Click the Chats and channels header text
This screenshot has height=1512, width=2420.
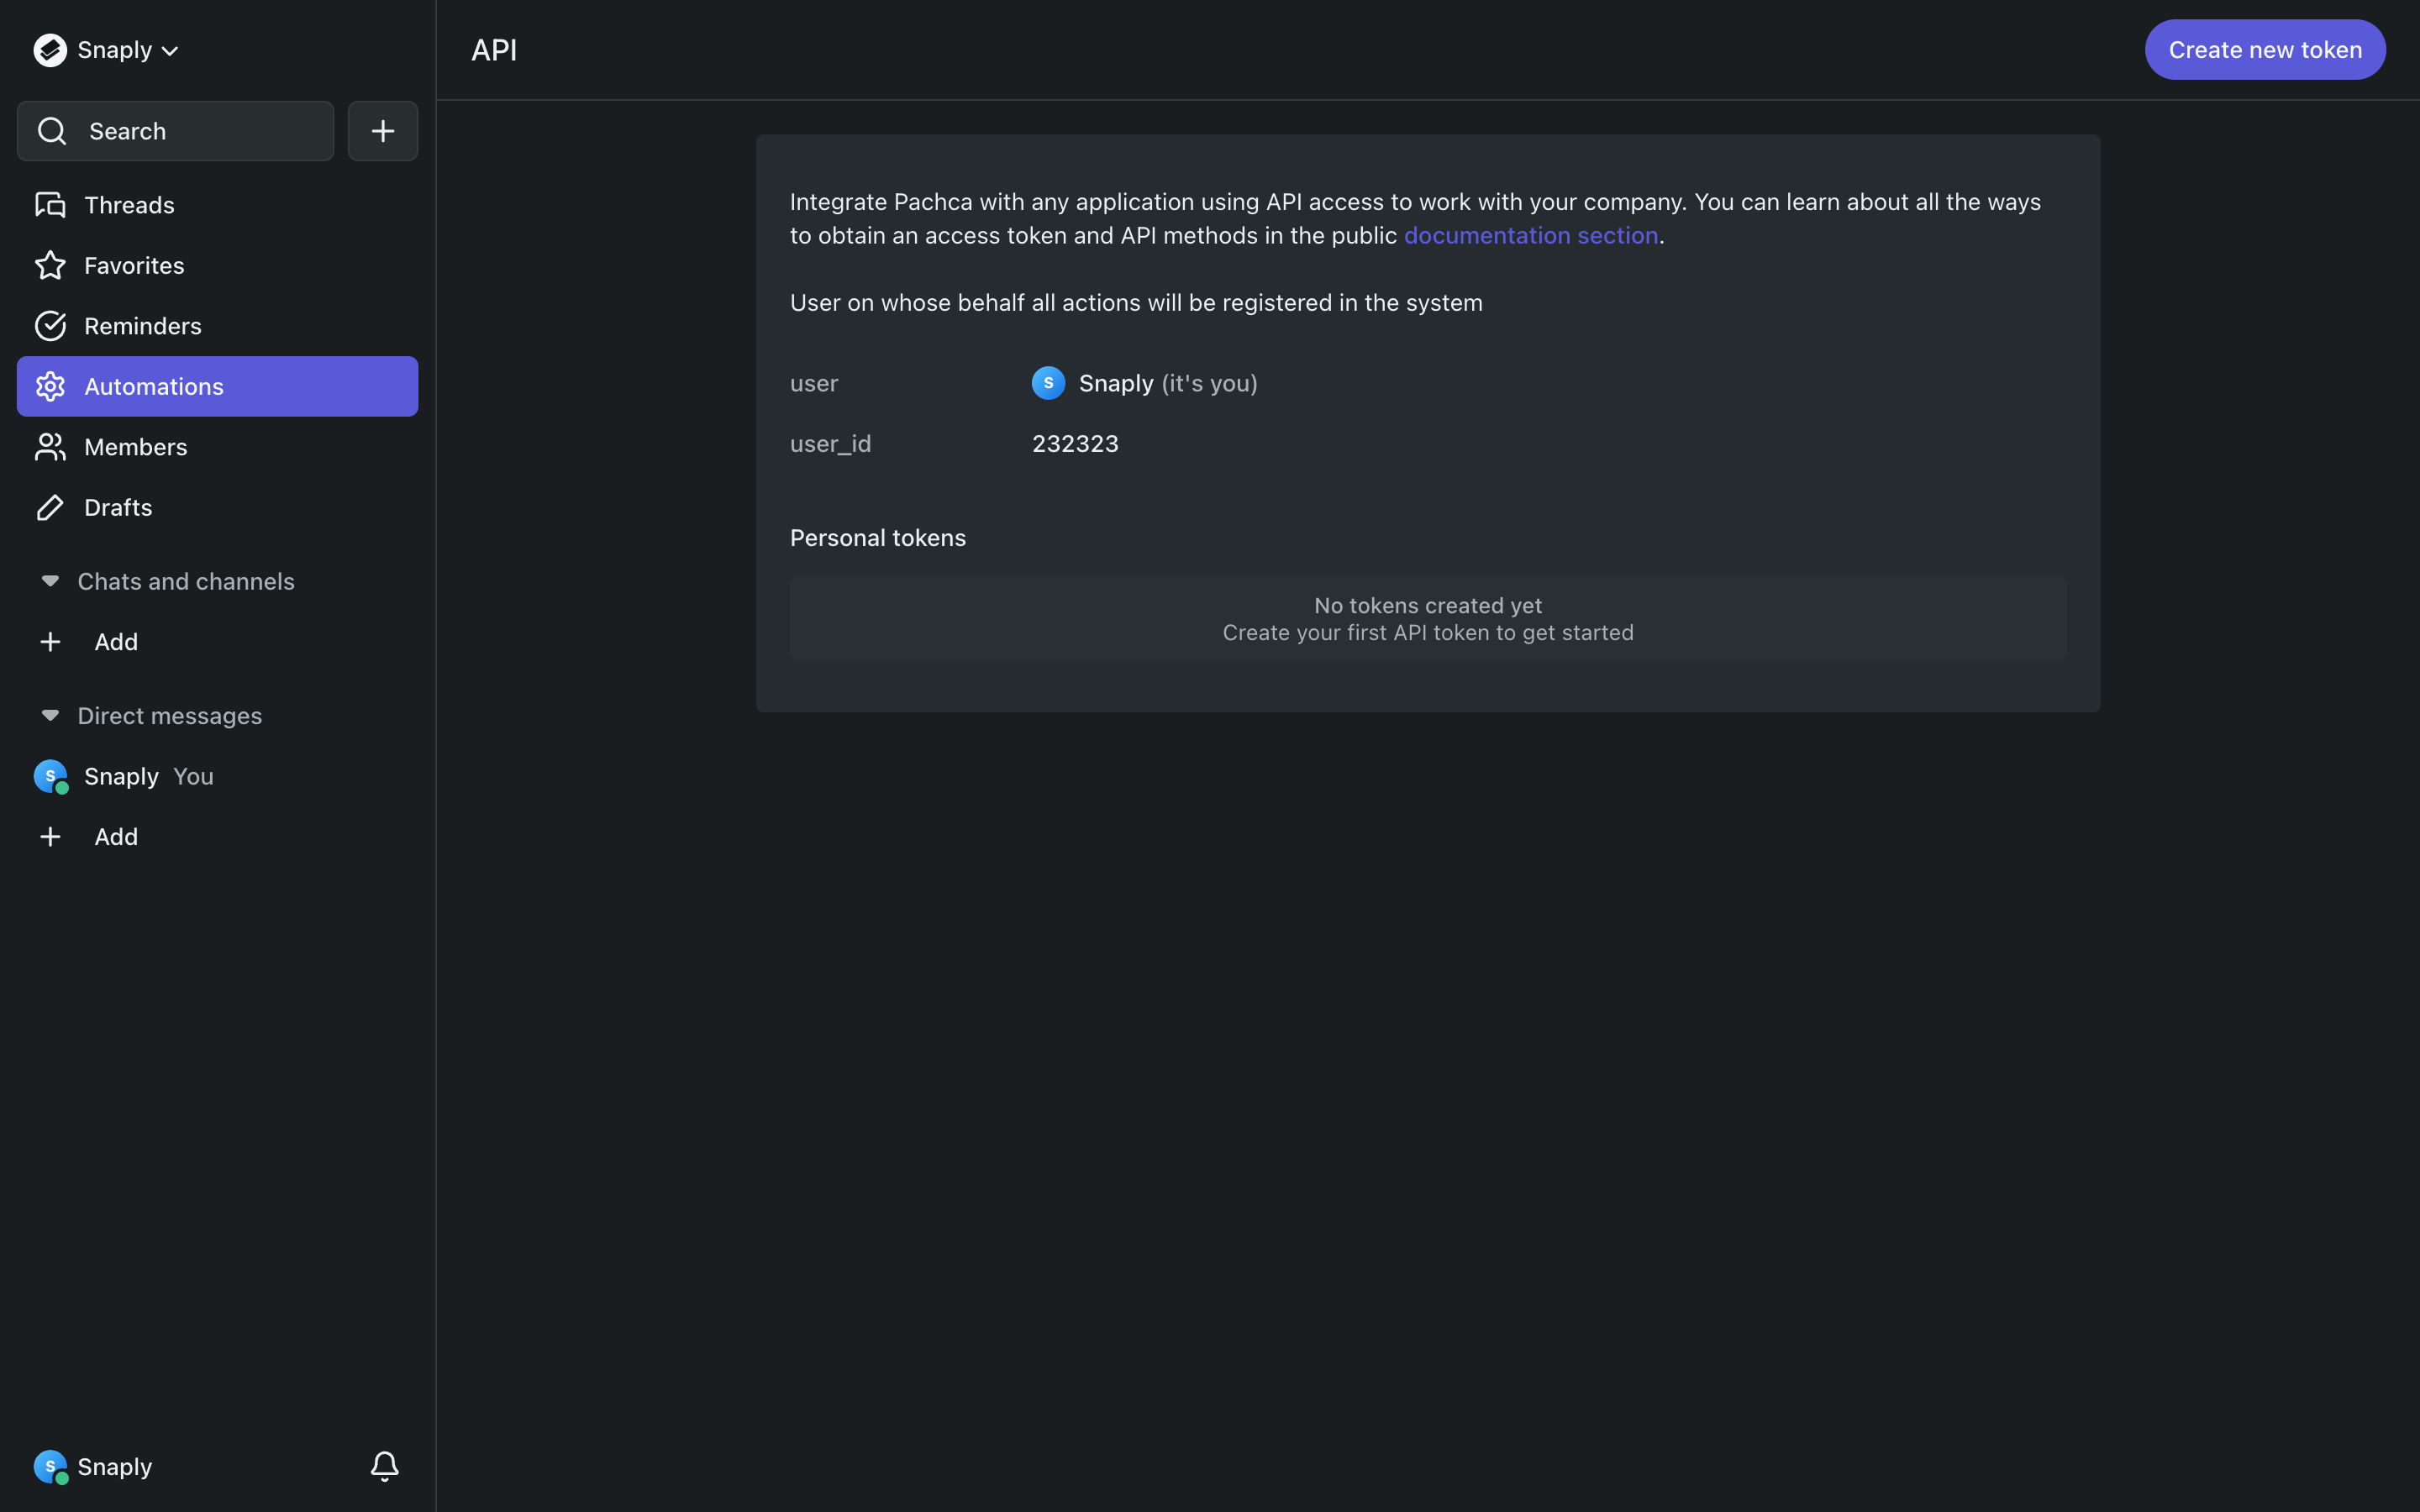coord(186,581)
